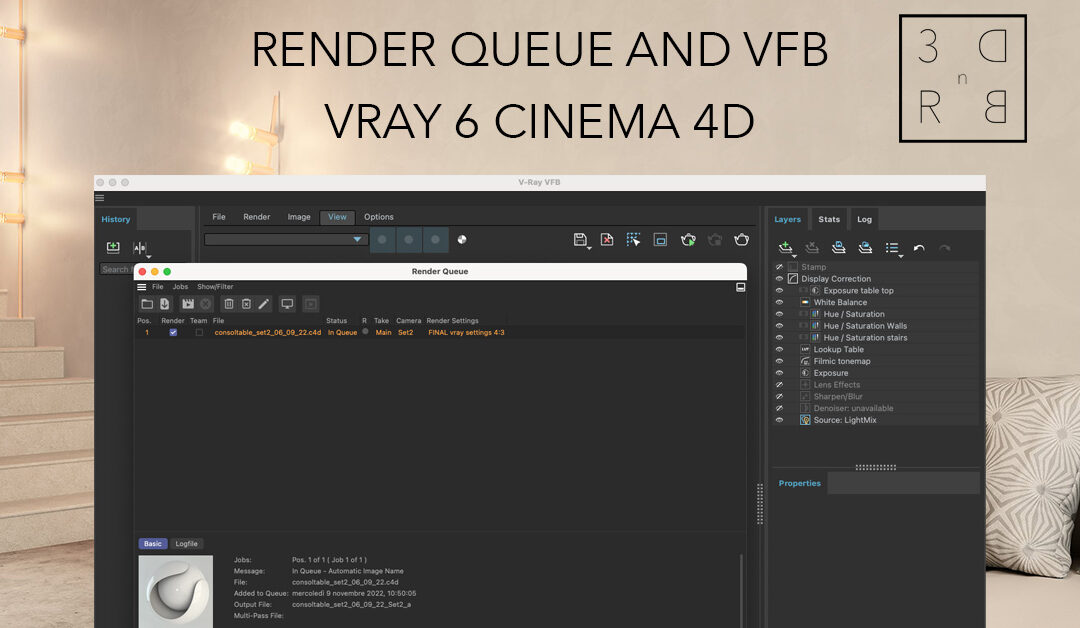Click the delete all jobs icon
1080x628 pixels.
click(246, 304)
